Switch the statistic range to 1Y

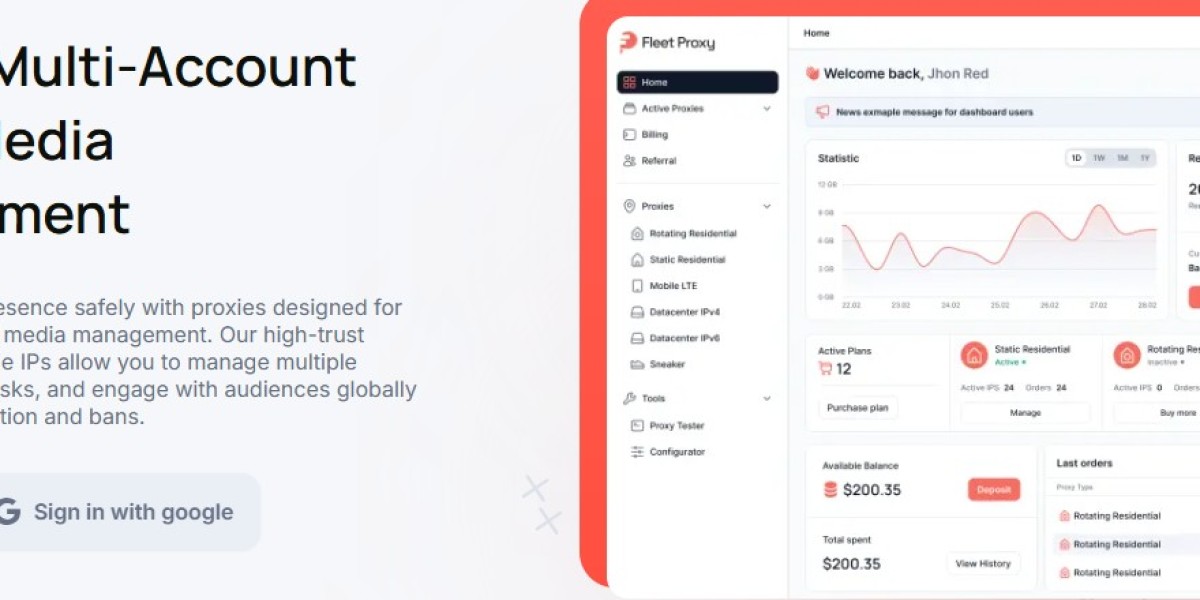[x=1145, y=158]
